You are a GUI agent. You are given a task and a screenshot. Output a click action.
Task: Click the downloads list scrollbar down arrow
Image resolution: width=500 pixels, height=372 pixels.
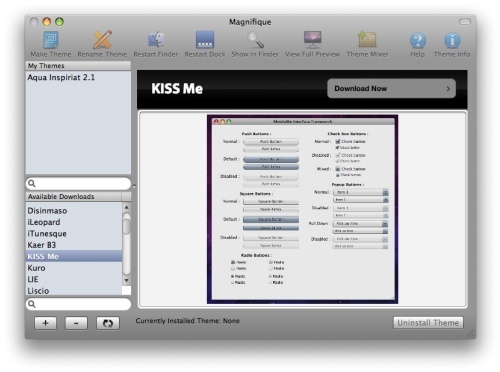click(126, 280)
